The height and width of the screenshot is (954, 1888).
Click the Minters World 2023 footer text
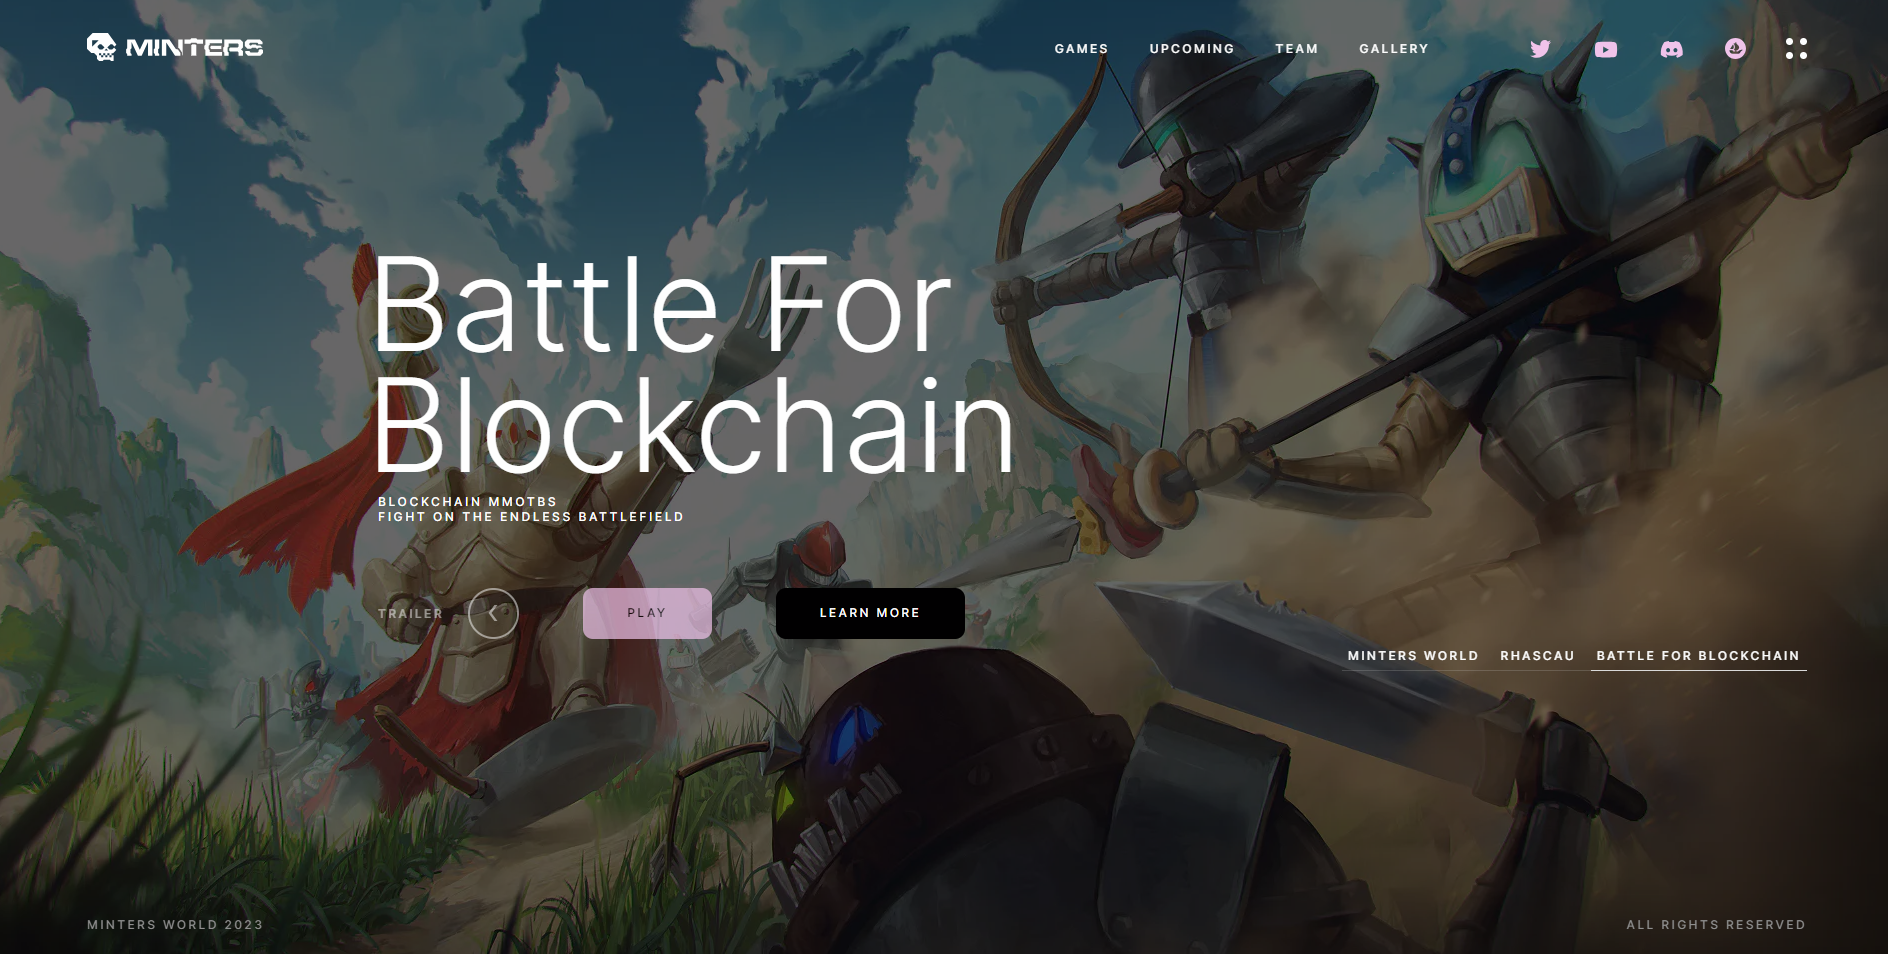(175, 925)
